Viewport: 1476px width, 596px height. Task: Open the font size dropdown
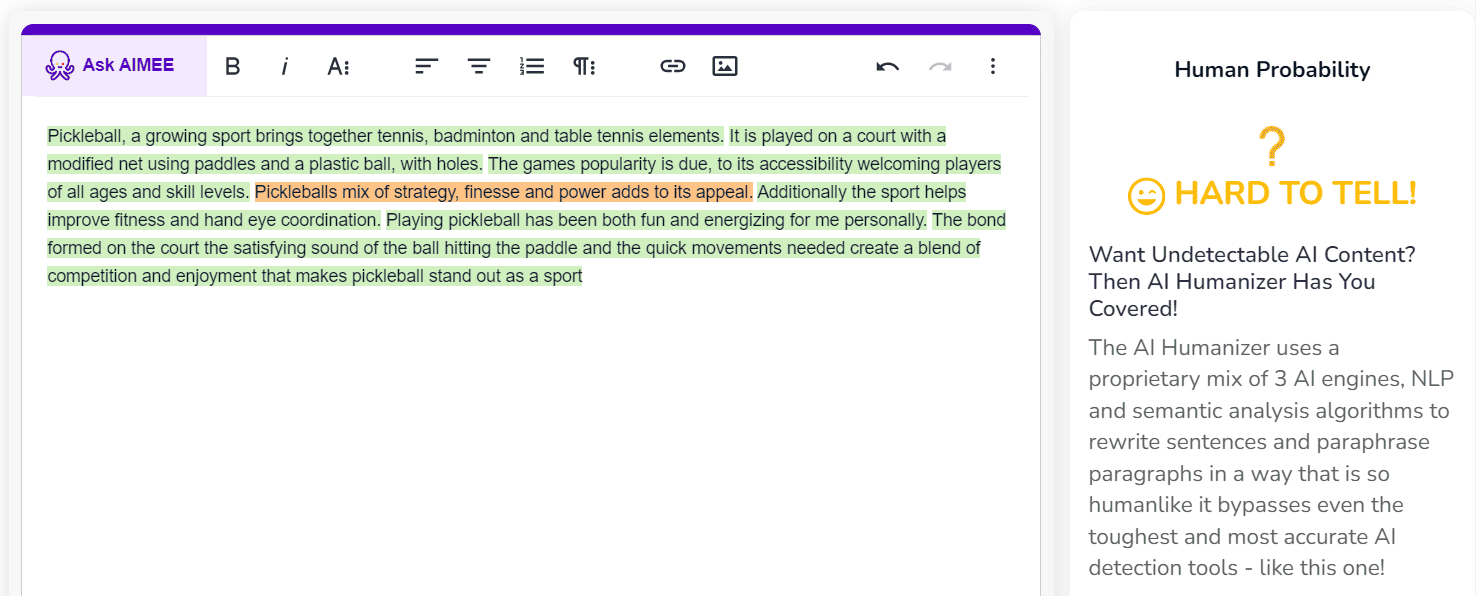click(x=338, y=66)
